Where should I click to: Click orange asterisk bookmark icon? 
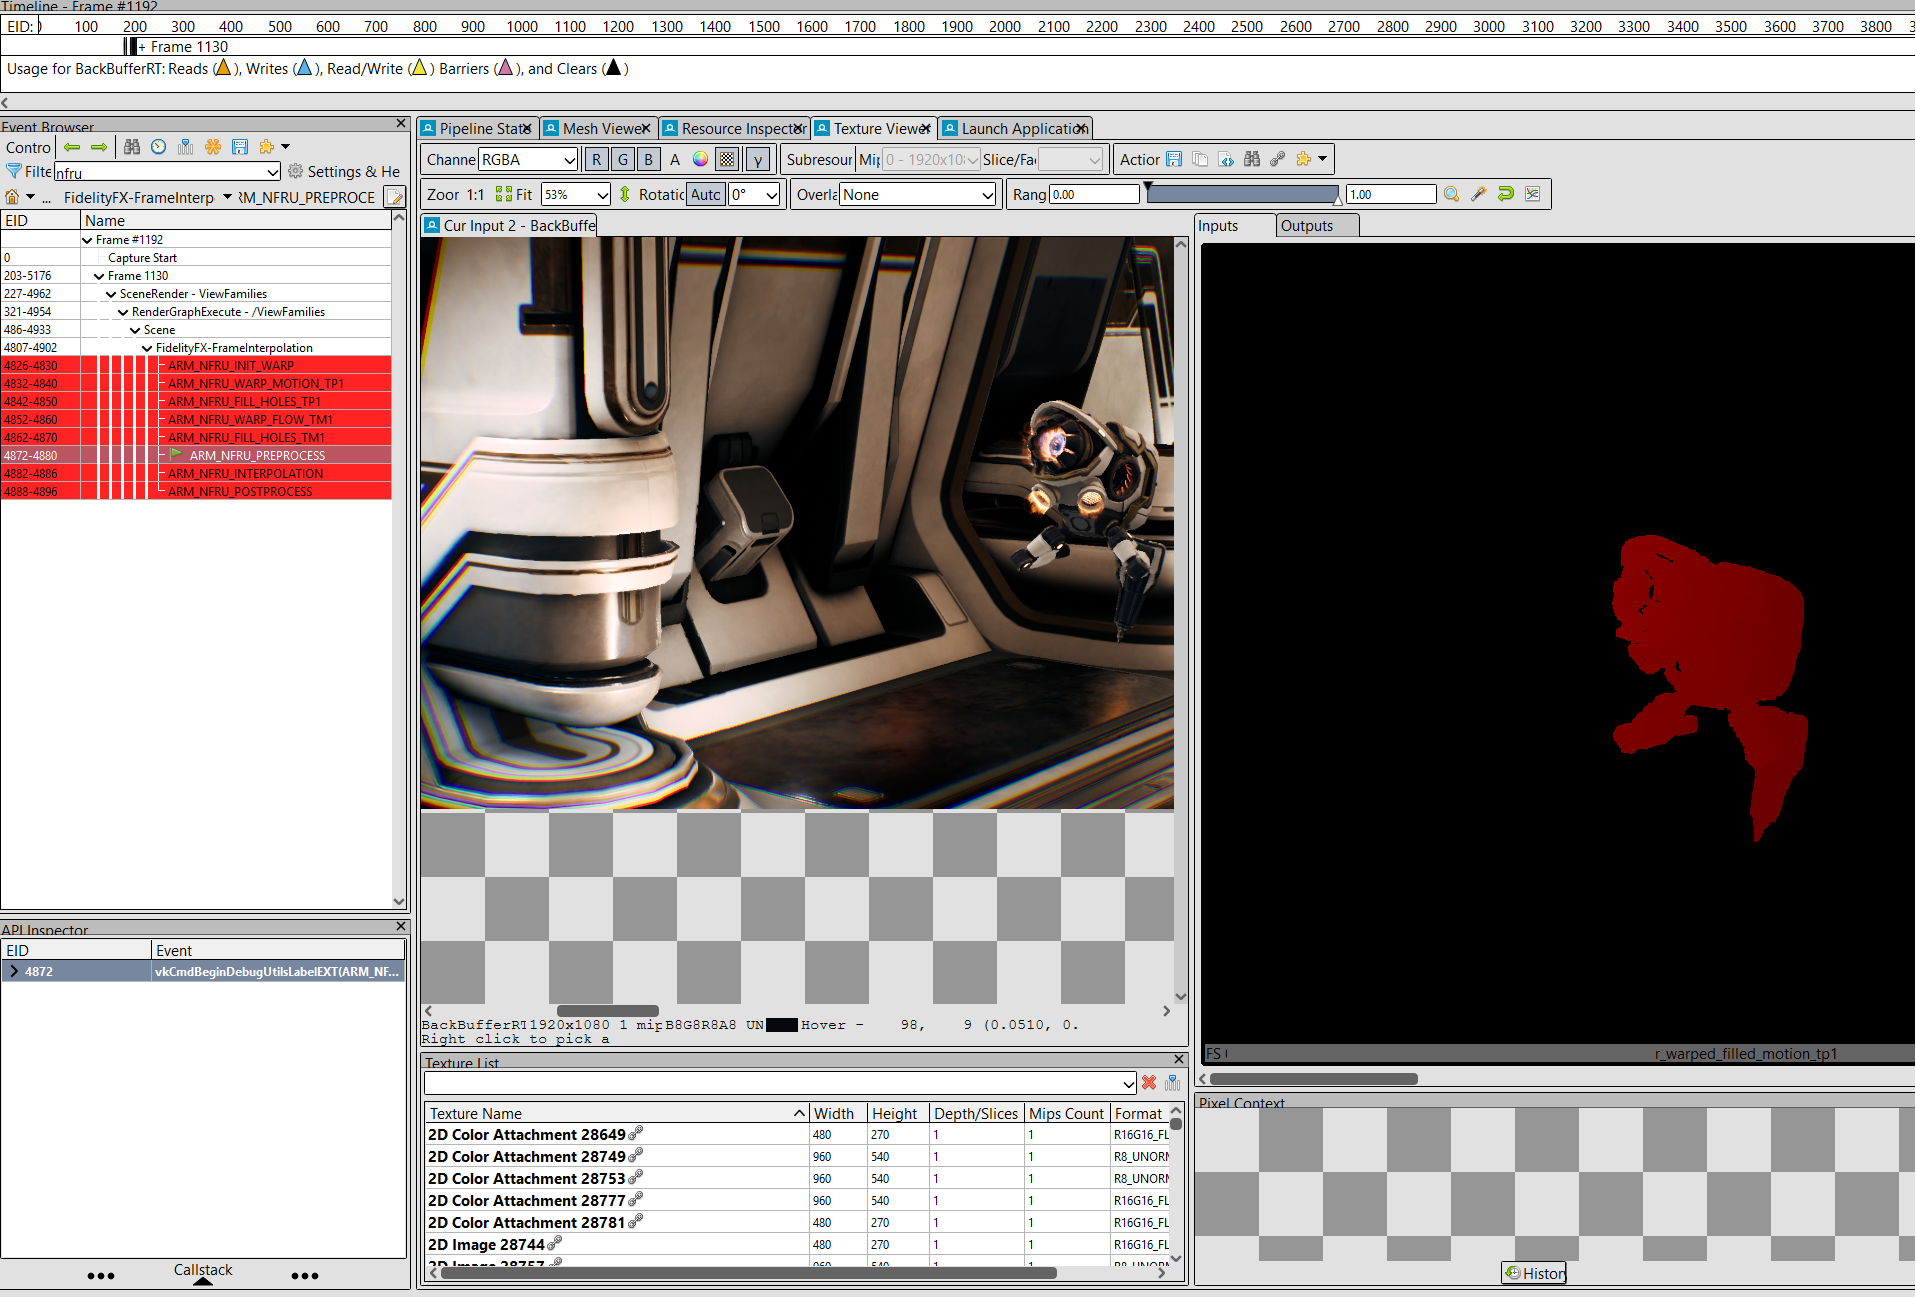click(x=213, y=147)
